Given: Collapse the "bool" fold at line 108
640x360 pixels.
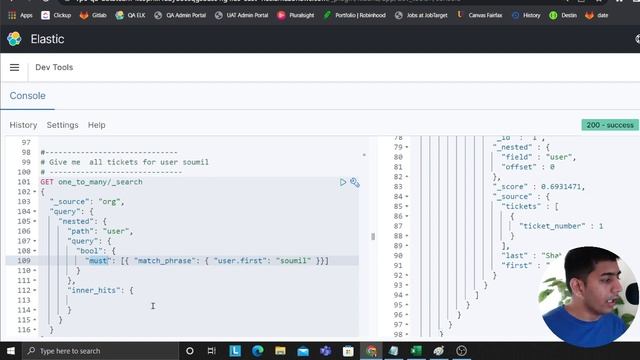Looking at the screenshot, I should [35, 251].
